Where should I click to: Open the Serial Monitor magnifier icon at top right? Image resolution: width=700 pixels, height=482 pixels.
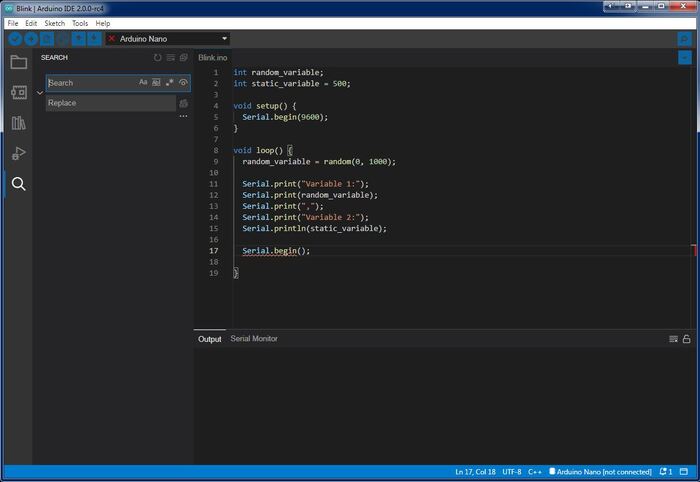[684, 39]
